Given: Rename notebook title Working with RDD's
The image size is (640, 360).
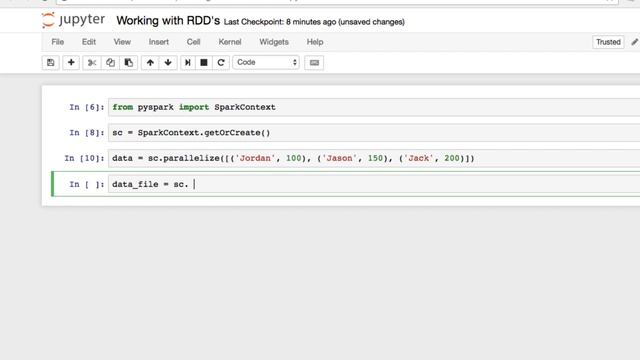Looking at the screenshot, I should (168, 21).
